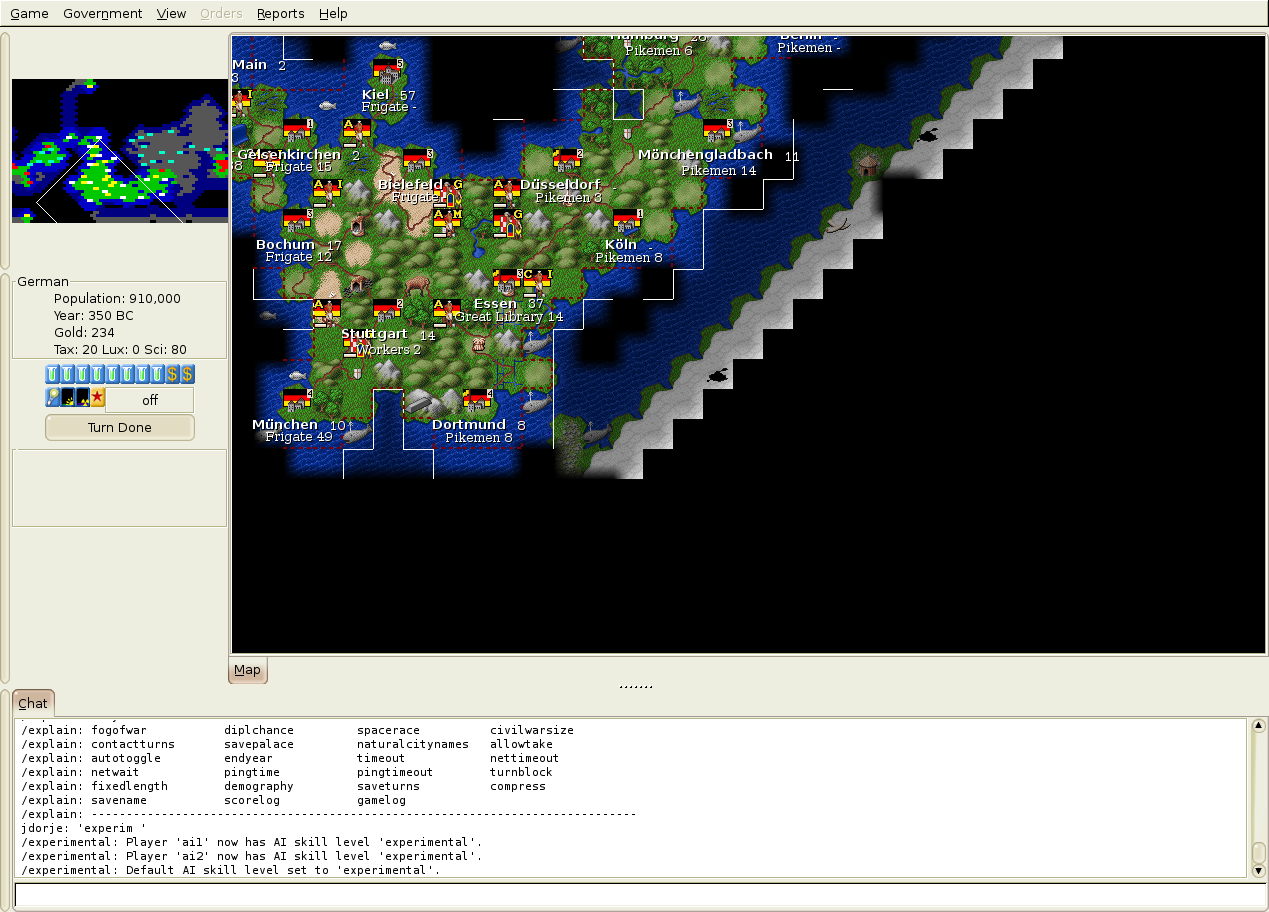The width and height of the screenshot is (1269, 912).
Task: Click the 'Frigate 49' label under München
Action: pyautogui.click(x=299, y=437)
